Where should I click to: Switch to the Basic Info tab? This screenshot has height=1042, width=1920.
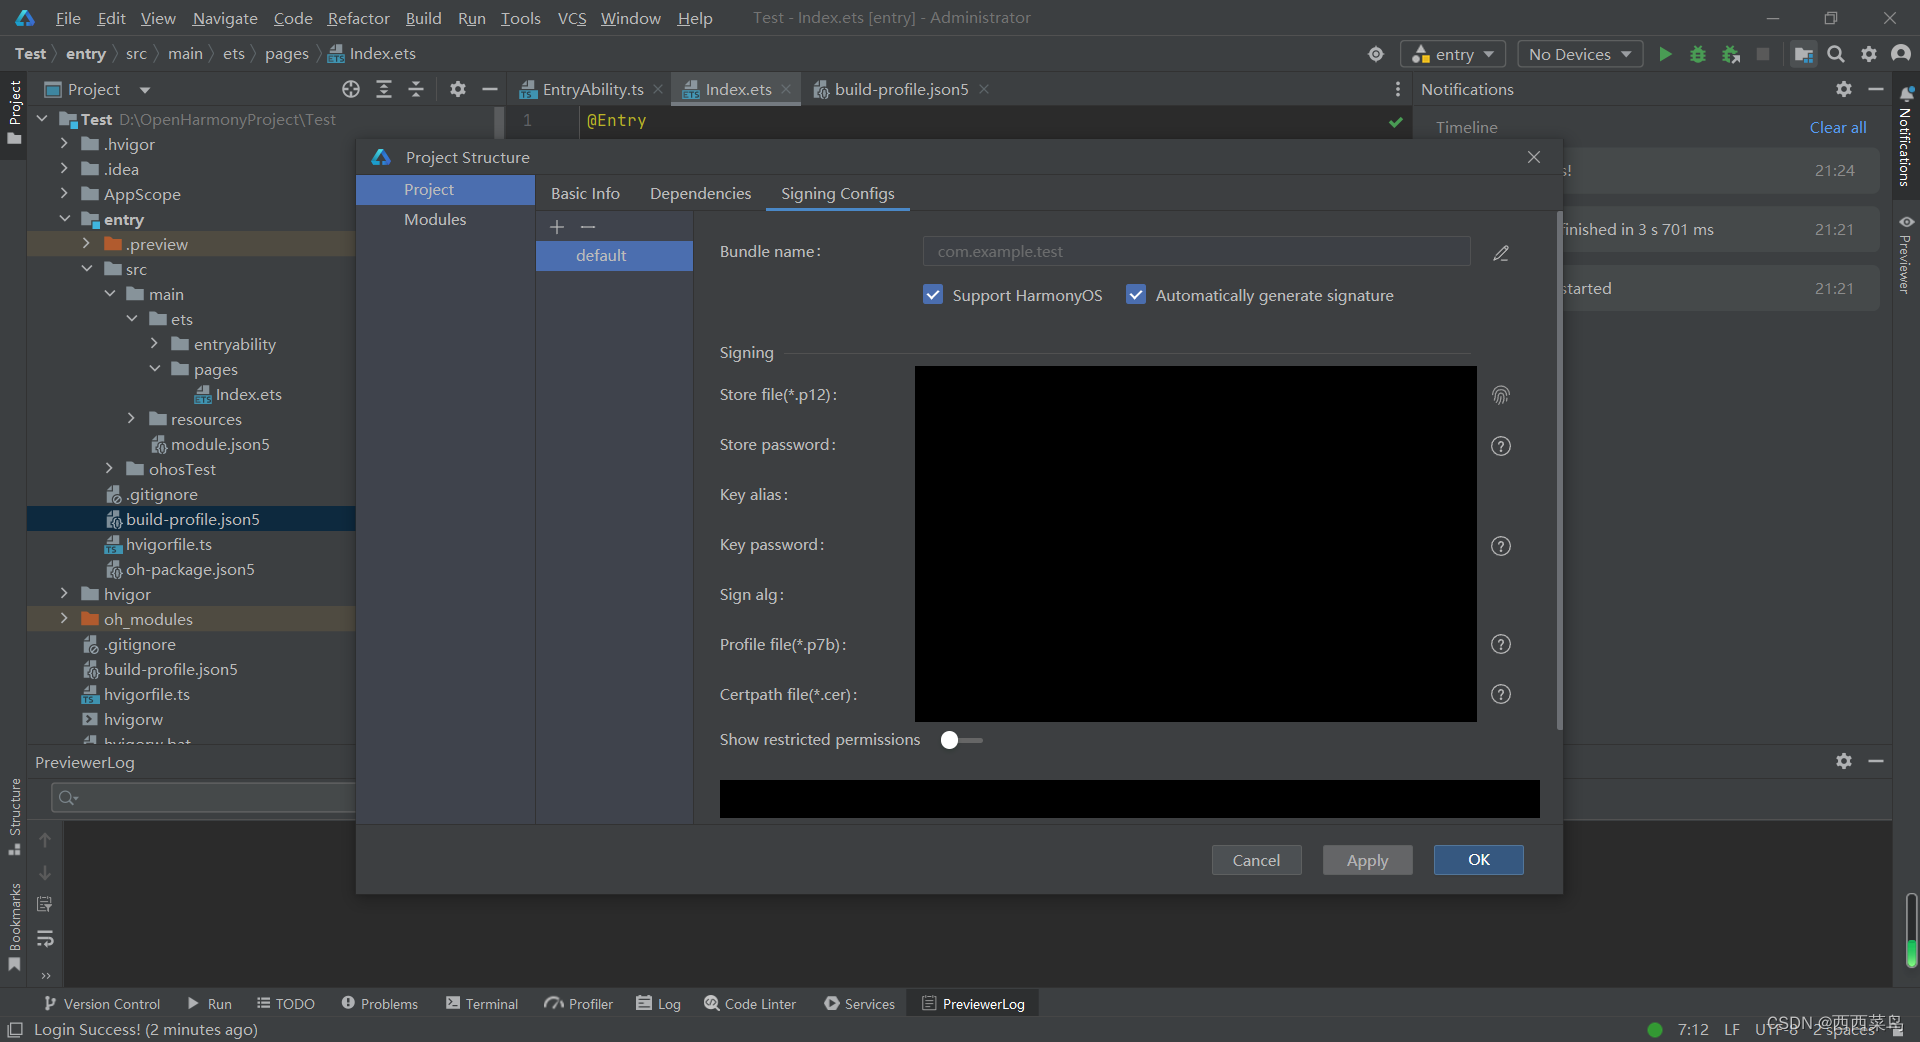[x=585, y=194]
